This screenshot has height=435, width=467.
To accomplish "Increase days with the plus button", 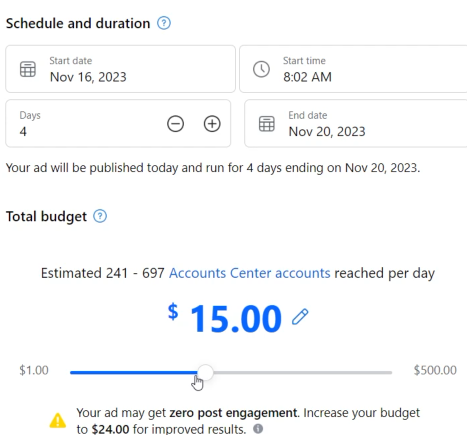I will click(x=212, y=124).
